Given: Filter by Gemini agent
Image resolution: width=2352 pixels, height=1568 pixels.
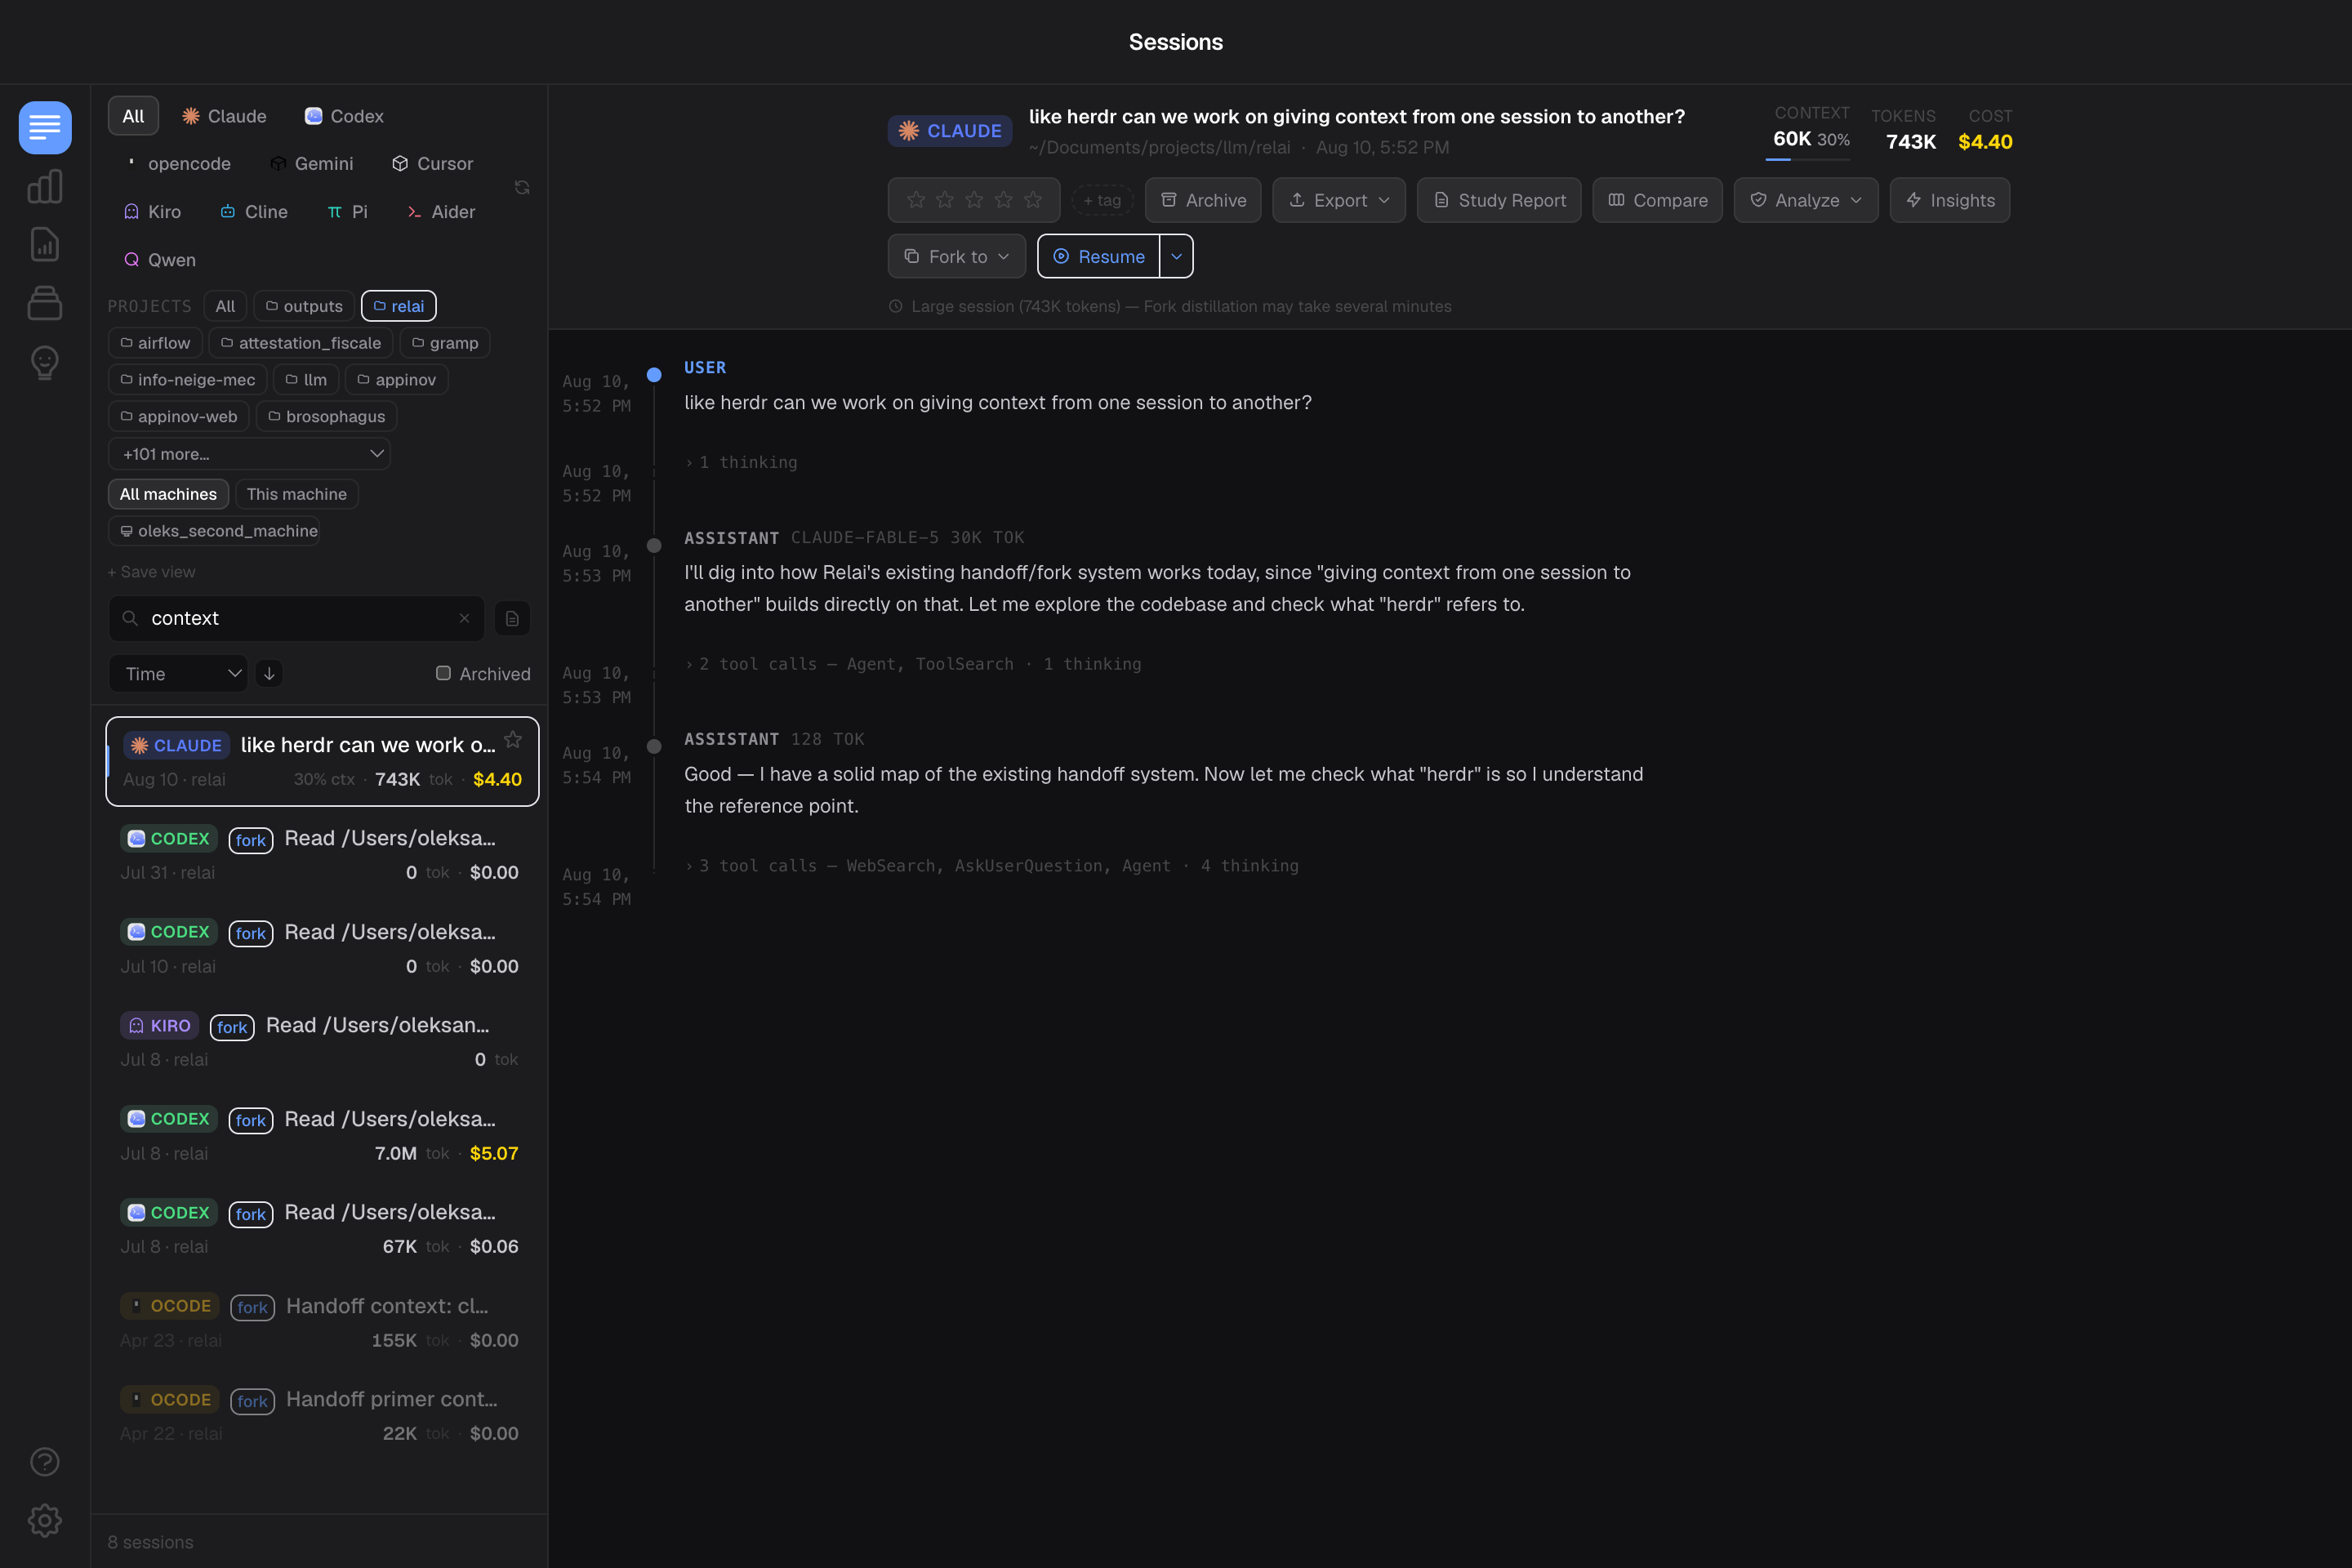Looking at the screenshot, I should 311,163.
